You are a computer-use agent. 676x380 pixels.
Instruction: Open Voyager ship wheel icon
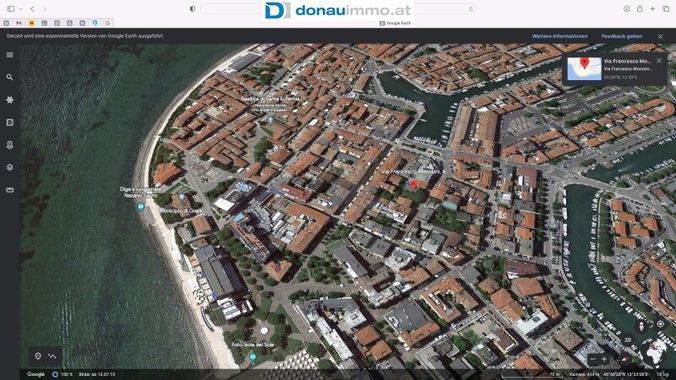pos(9,100)
